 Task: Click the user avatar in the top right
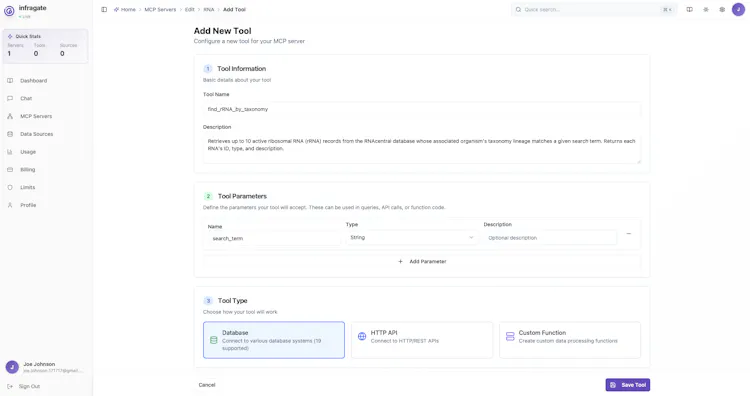738,10
